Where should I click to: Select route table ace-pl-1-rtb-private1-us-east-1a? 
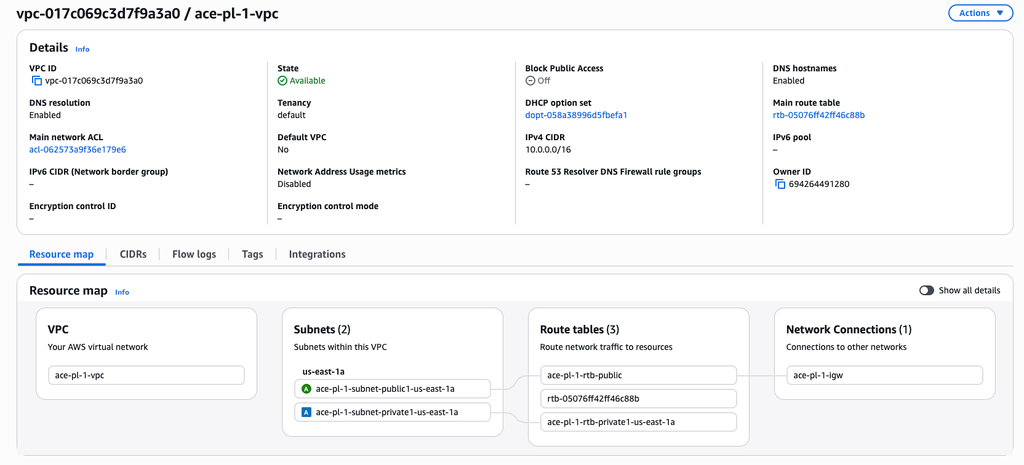(x=639, y=422)
